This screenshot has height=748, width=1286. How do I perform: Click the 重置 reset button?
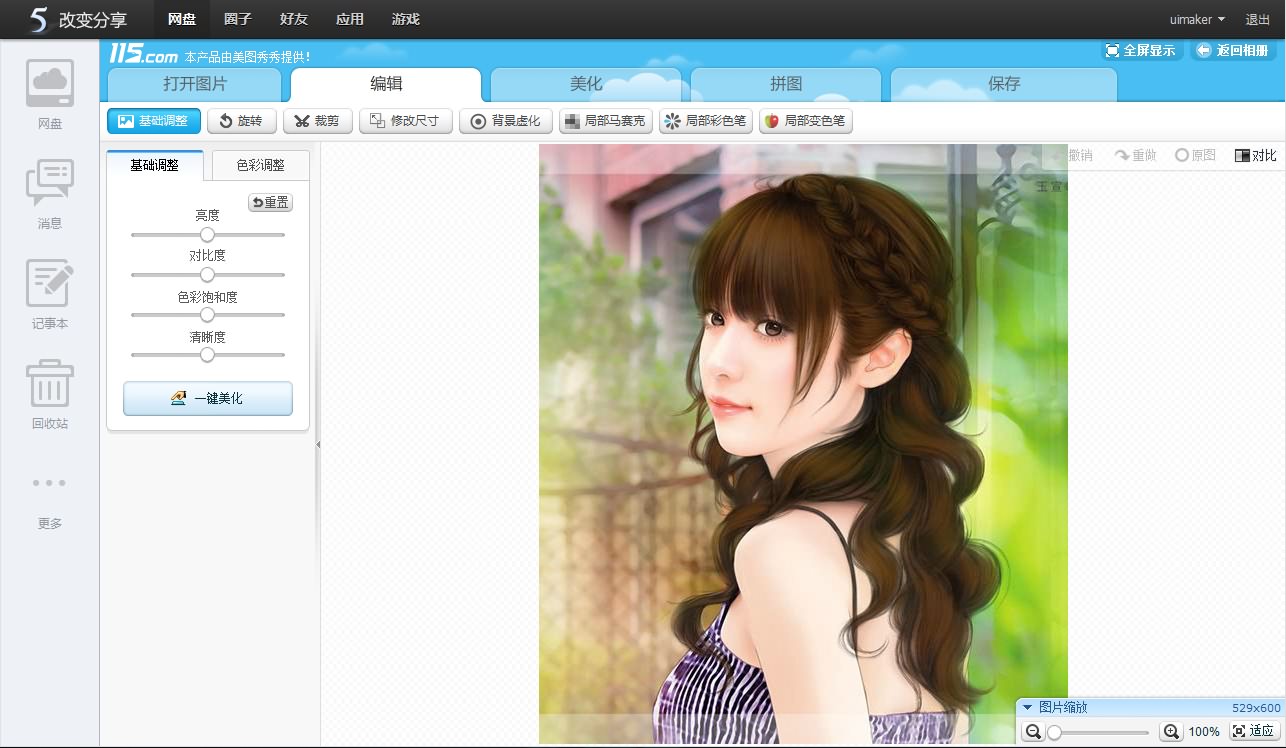(270, 203)
